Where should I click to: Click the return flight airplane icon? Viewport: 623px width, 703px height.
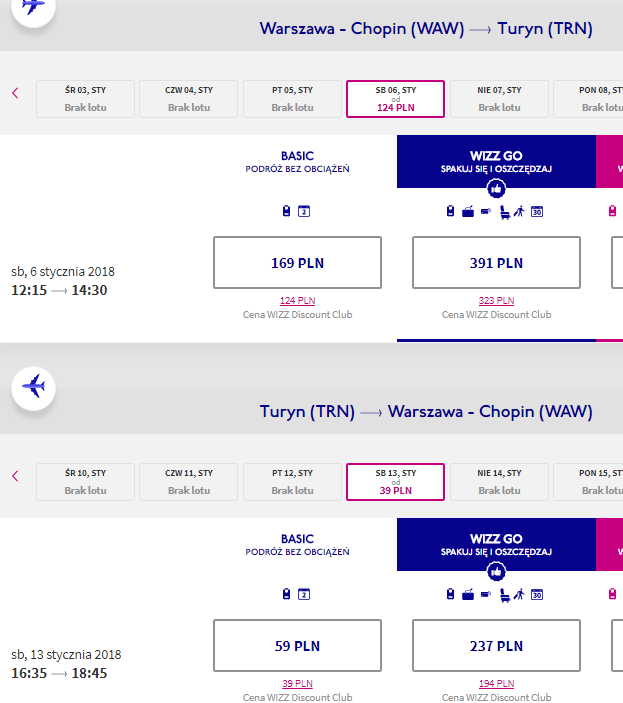(x=33, y=388)
